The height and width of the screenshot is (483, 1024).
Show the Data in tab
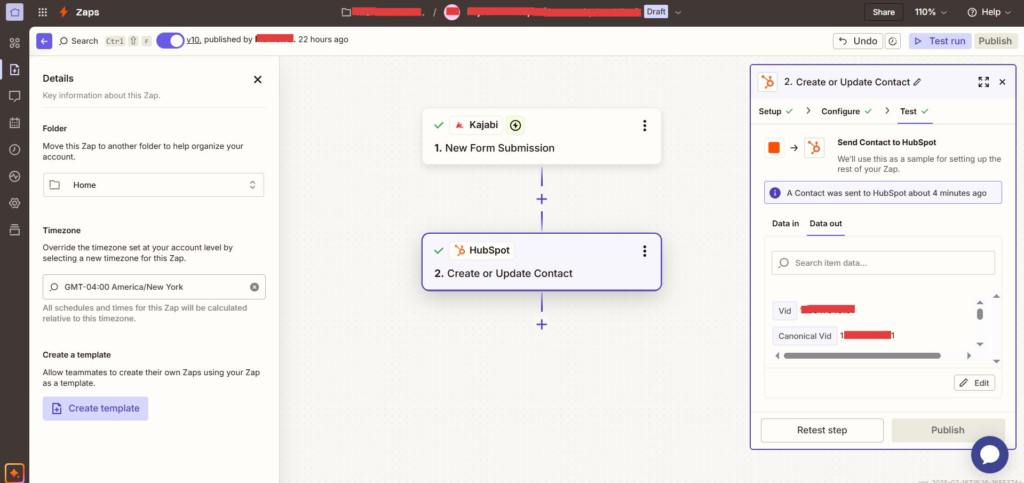point(785,223)
